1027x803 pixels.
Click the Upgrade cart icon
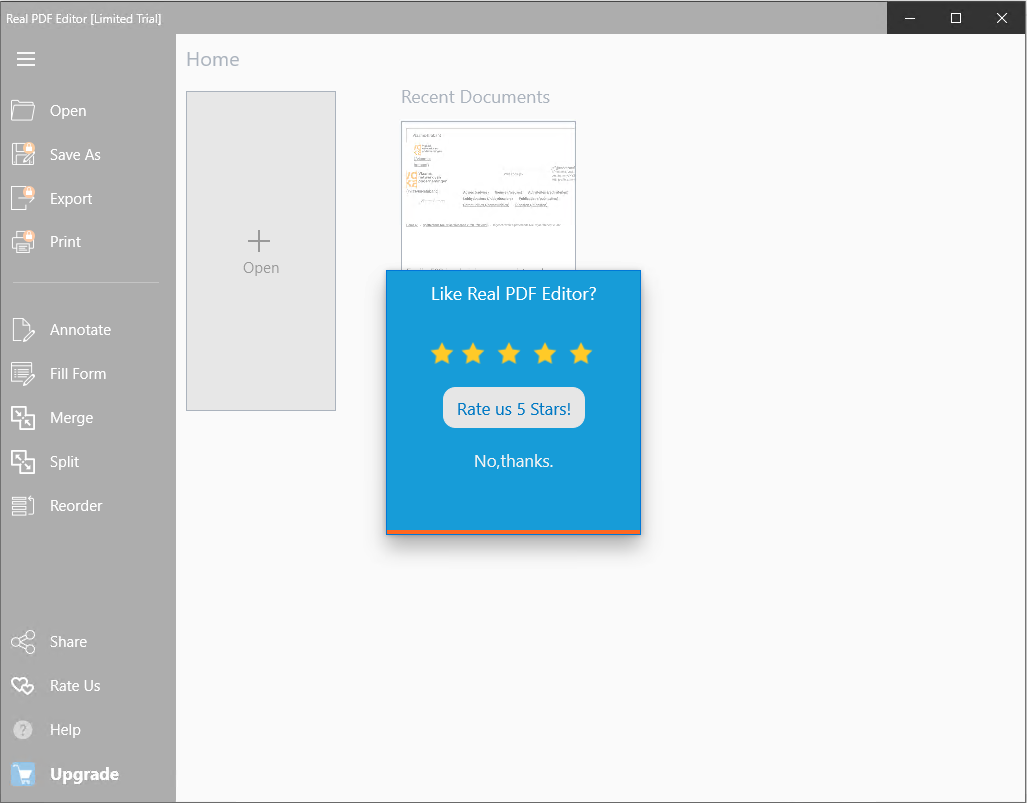[x=22, y=773]
